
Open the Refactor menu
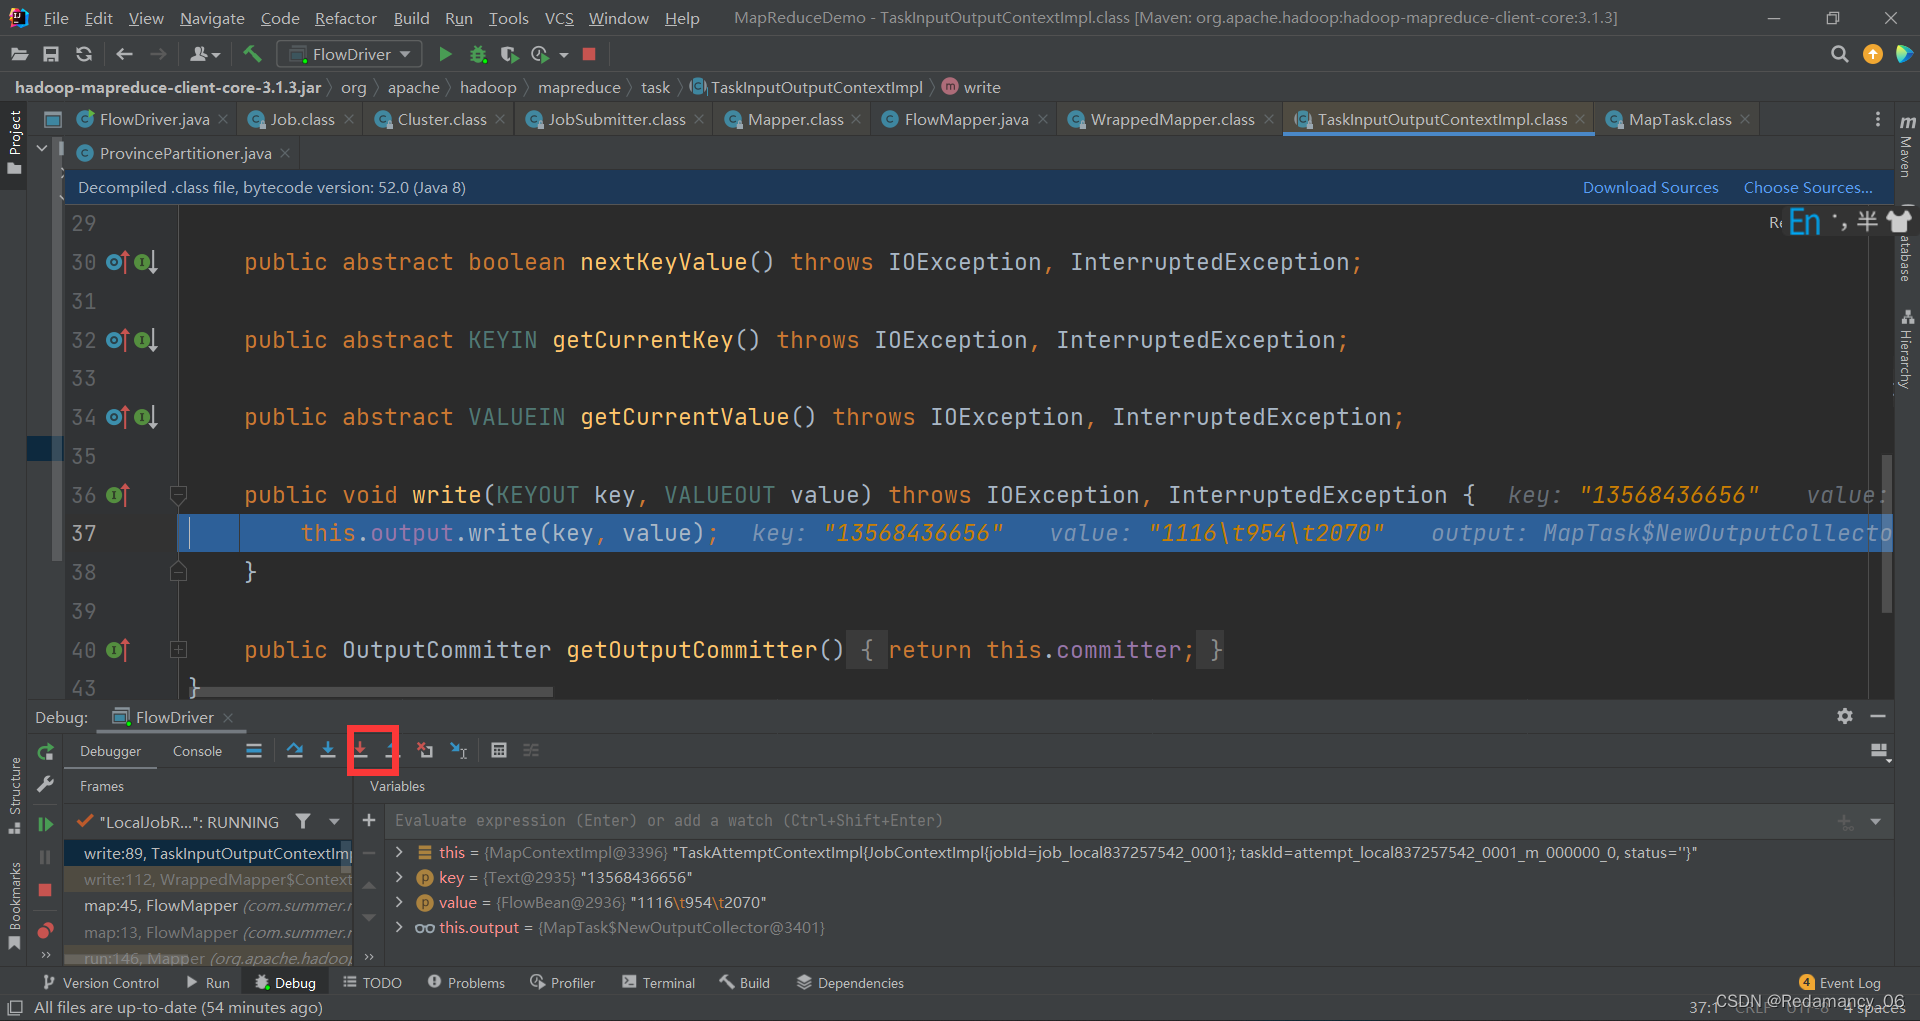pyautogui.click(x=345, y=18)
